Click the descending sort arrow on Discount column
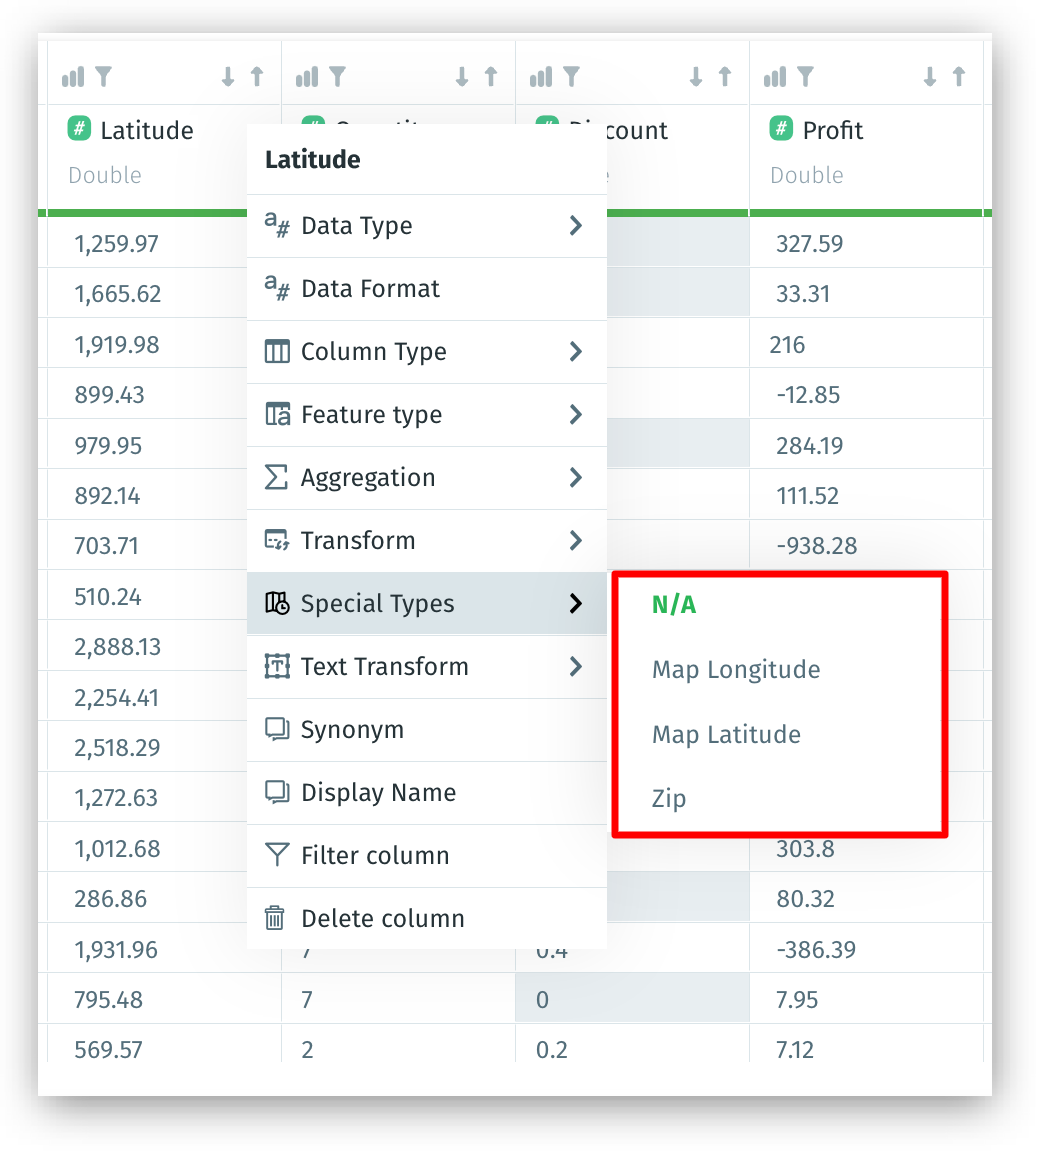 [x=694, y=75]
